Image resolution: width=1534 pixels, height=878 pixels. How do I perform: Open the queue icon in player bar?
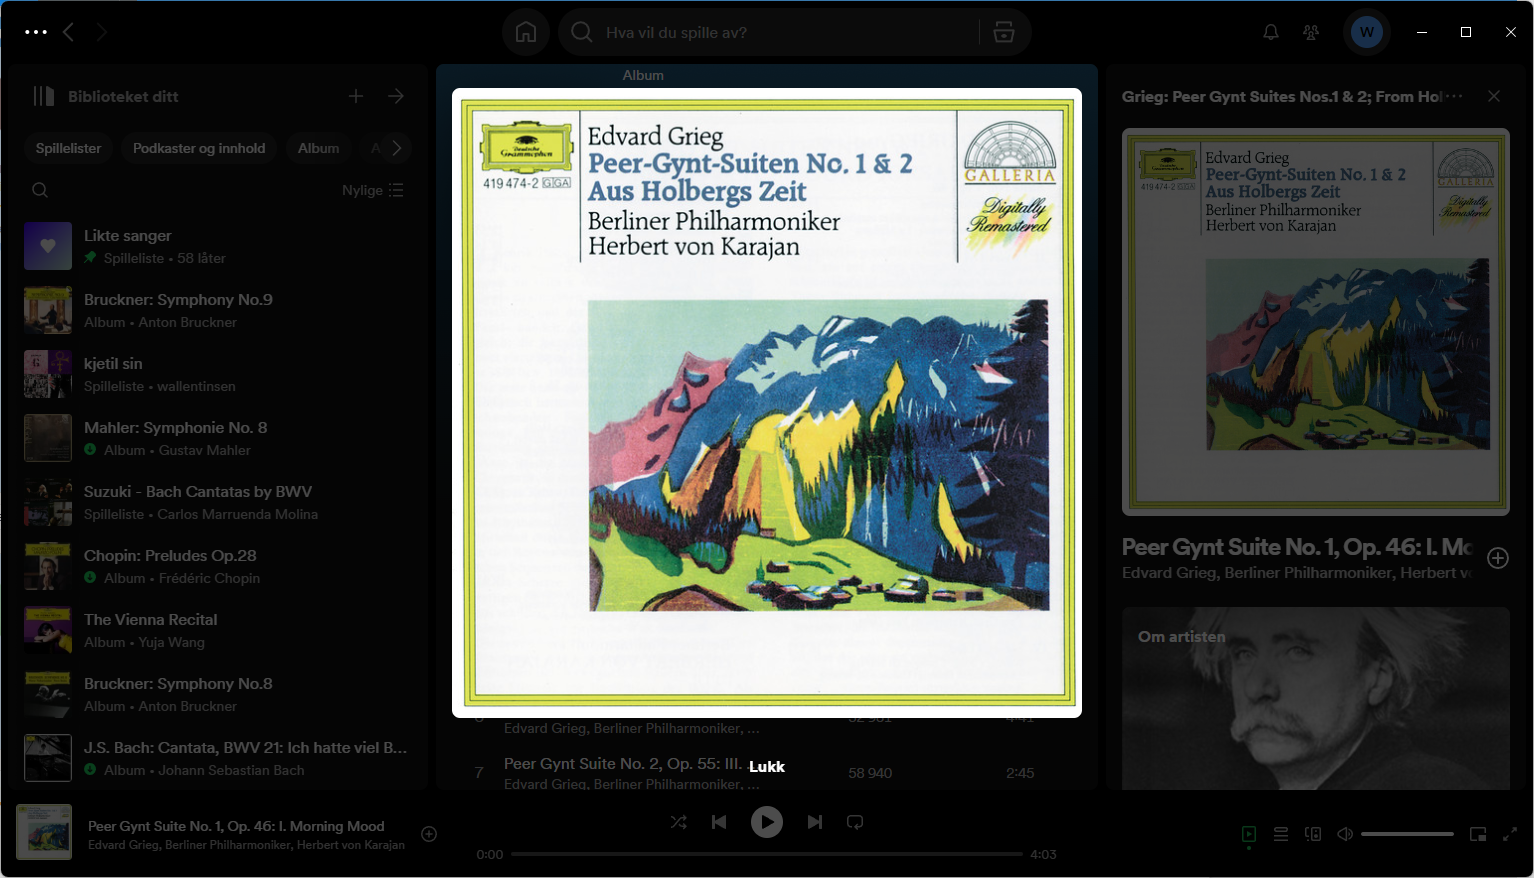pos(1281,834)
